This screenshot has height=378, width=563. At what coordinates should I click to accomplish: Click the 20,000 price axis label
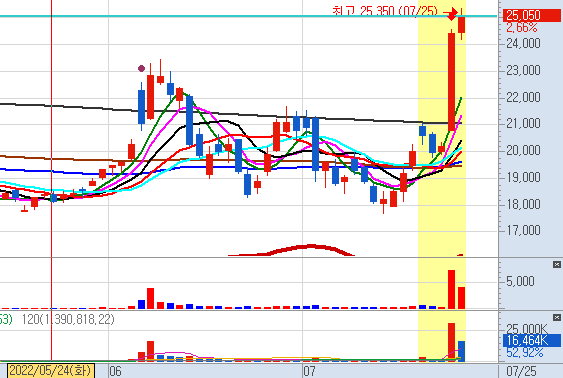[x=523, y=150]
